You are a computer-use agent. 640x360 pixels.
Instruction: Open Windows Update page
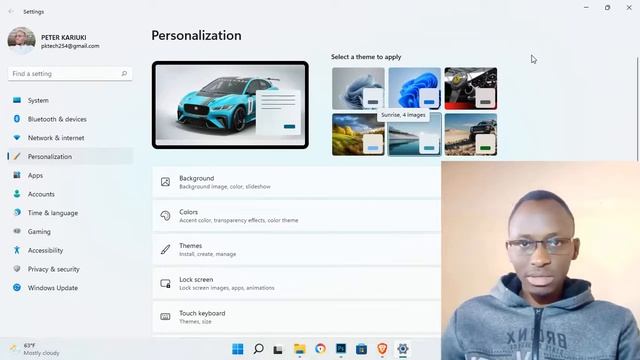[x=71, y=288]
